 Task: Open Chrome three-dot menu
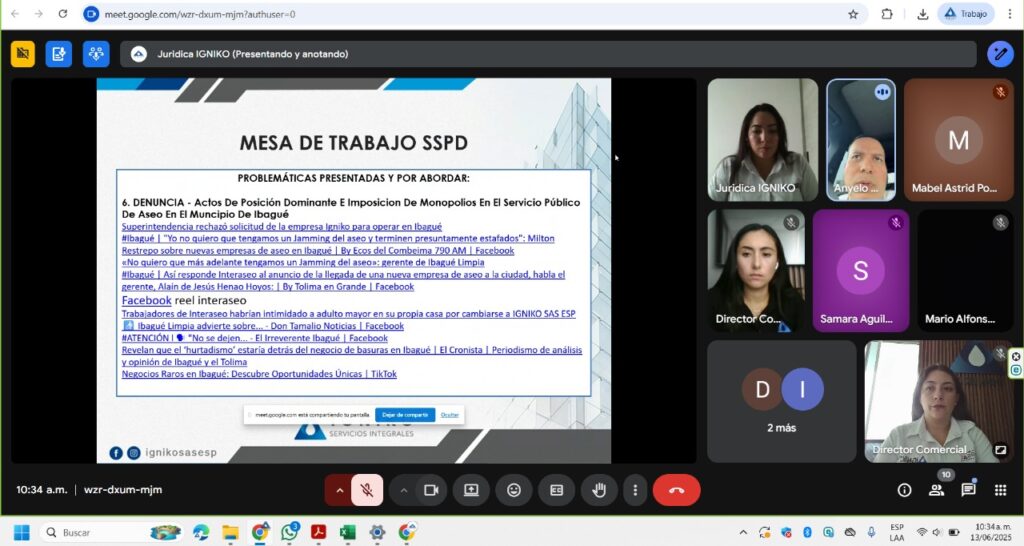pos(1010,14)
